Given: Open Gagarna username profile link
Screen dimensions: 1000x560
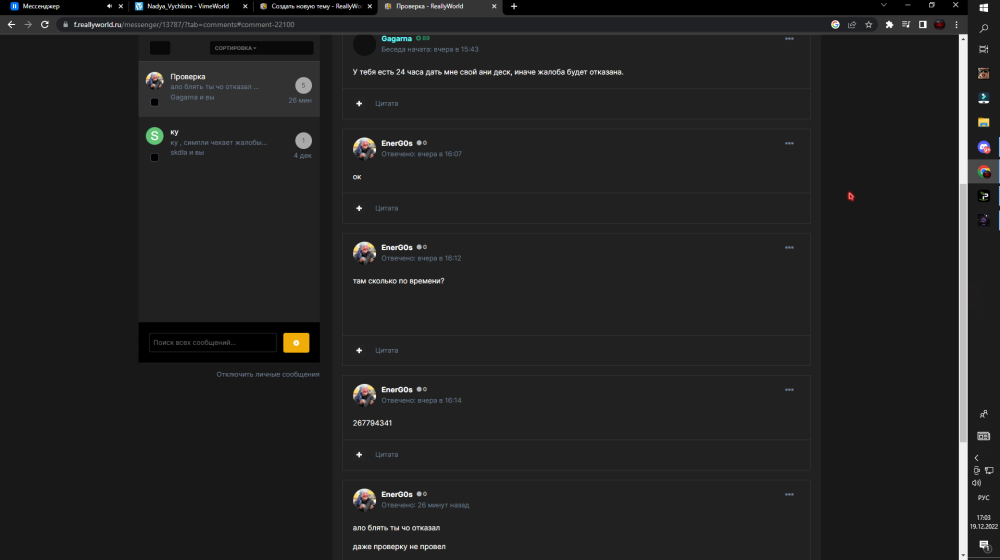Looking at the screenshot, I should pos(397,39).
